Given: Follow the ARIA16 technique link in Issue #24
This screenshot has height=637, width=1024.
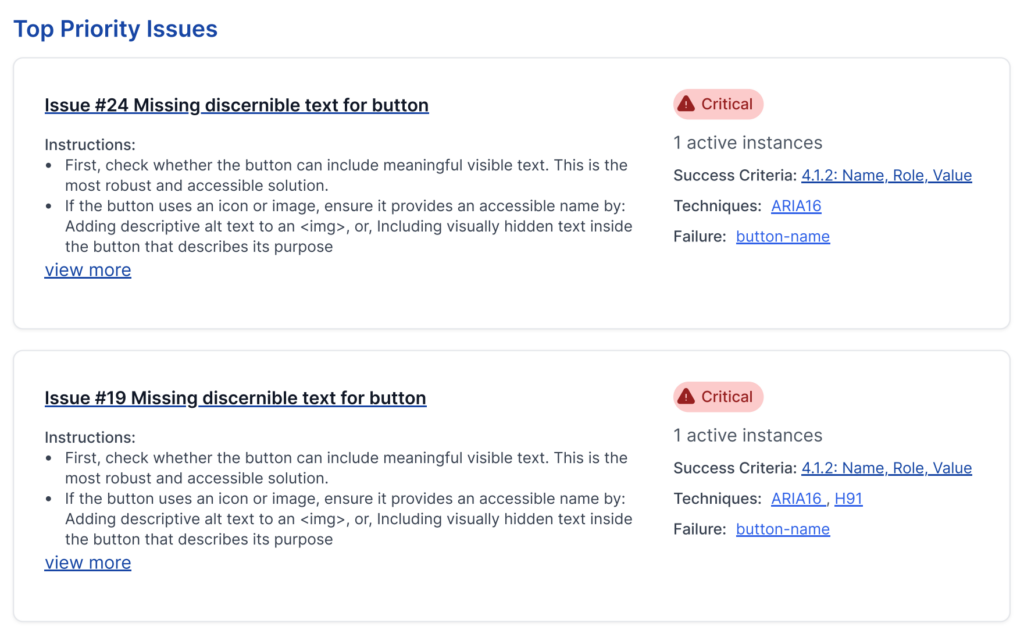Looking at the screenshot, I should click(796, 206).
